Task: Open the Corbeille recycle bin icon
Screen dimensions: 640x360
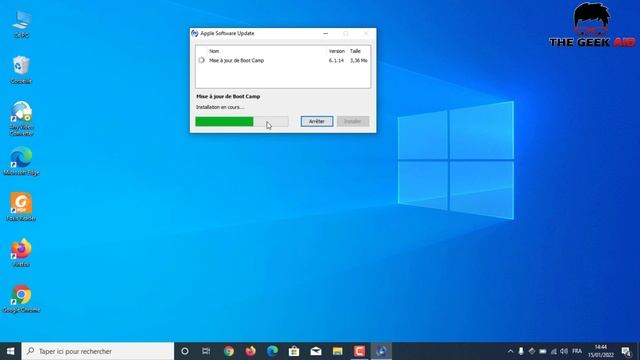Action: (21, 70)
